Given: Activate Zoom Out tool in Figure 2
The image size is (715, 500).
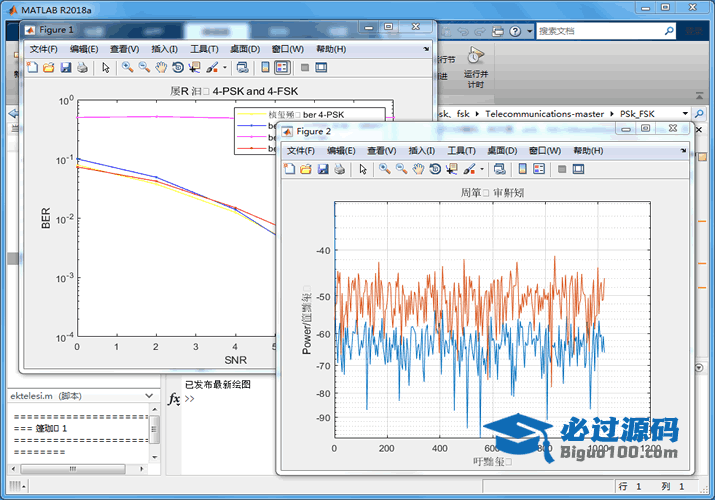Looking at the screenshot, I should pyautogui.click(x=402, y=169).
